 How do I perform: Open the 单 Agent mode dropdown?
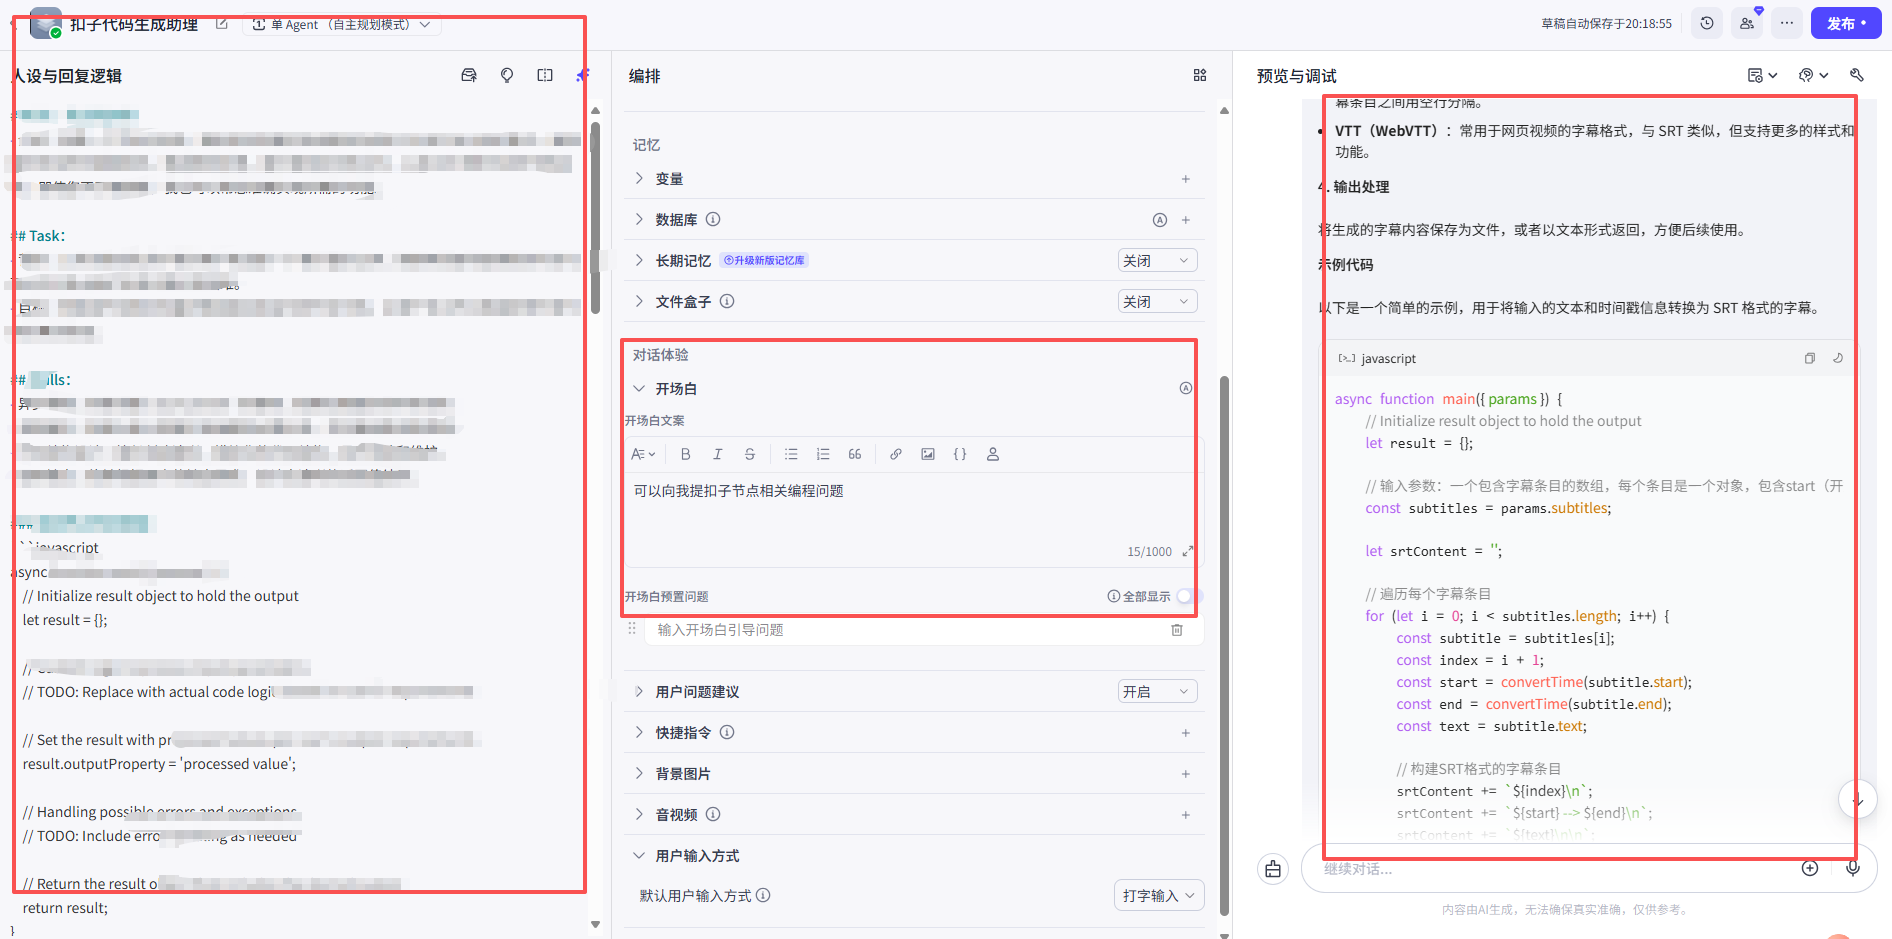(342, 24)
